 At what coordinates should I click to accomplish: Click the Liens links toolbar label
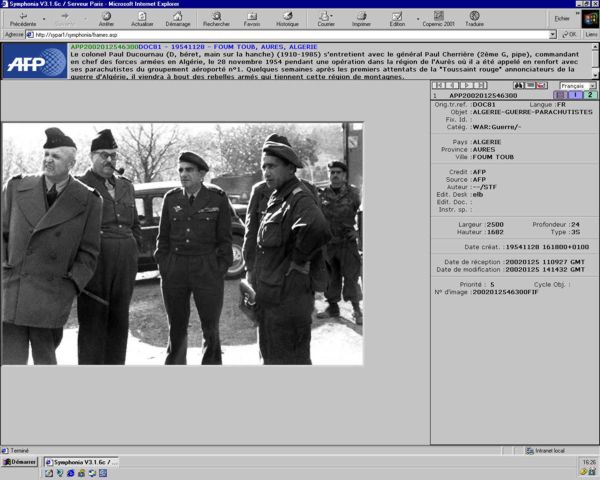[x=590, y=34]
